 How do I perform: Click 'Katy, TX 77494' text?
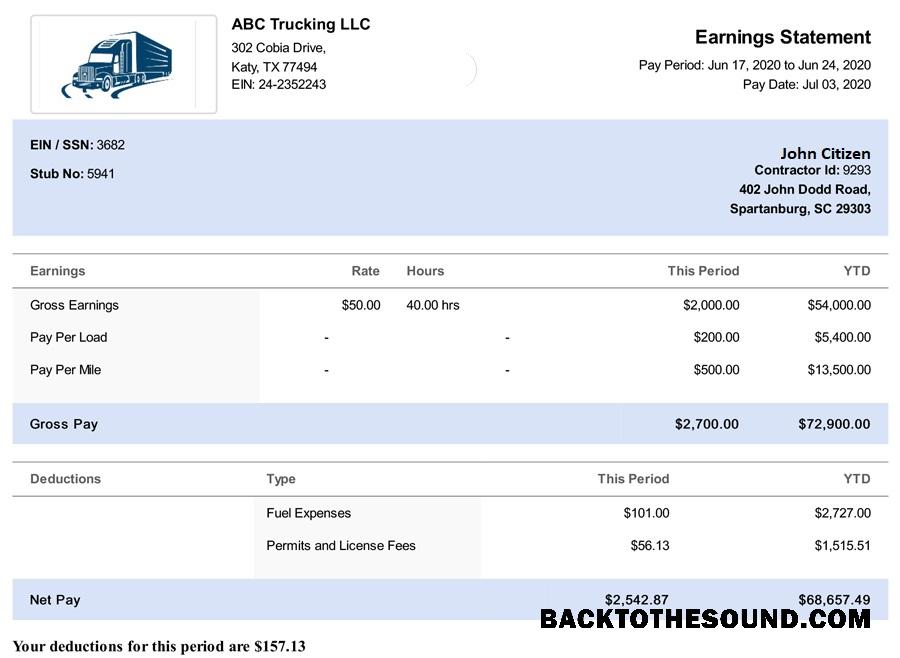[274, 67]
